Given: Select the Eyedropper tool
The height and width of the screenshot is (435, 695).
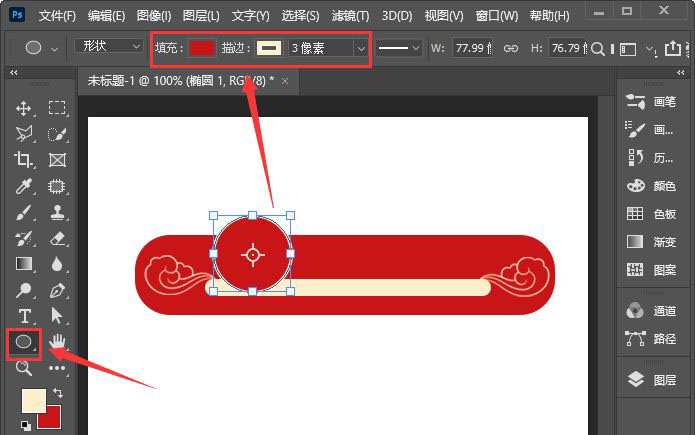Looking at the screenshot, I should [x=24, y=185].
